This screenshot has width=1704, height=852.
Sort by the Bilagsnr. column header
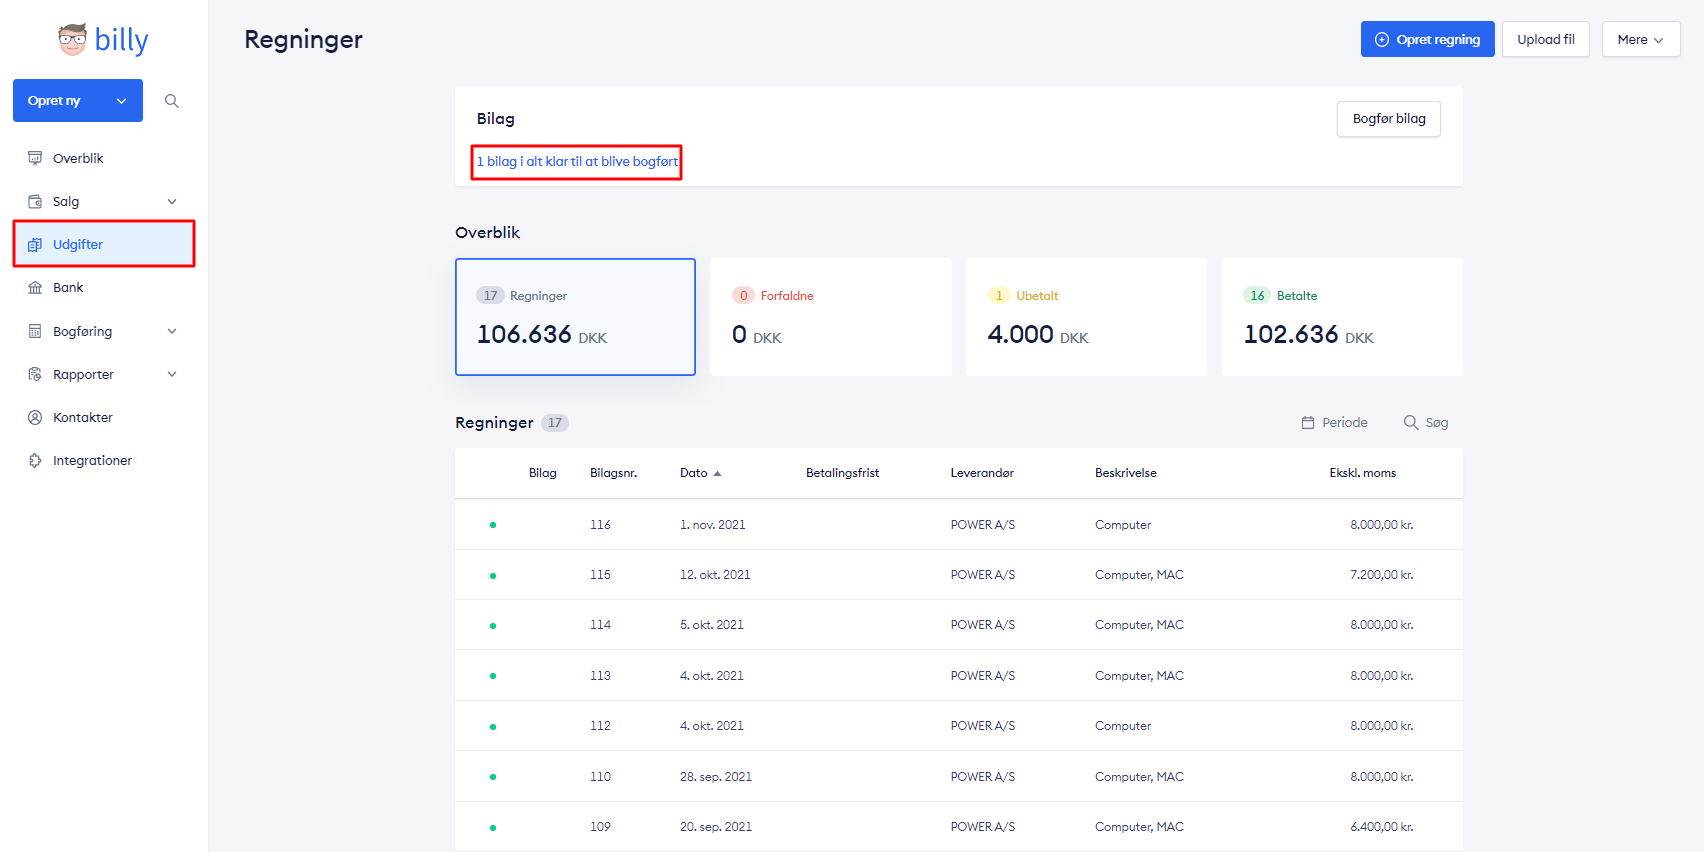point(614,473)
